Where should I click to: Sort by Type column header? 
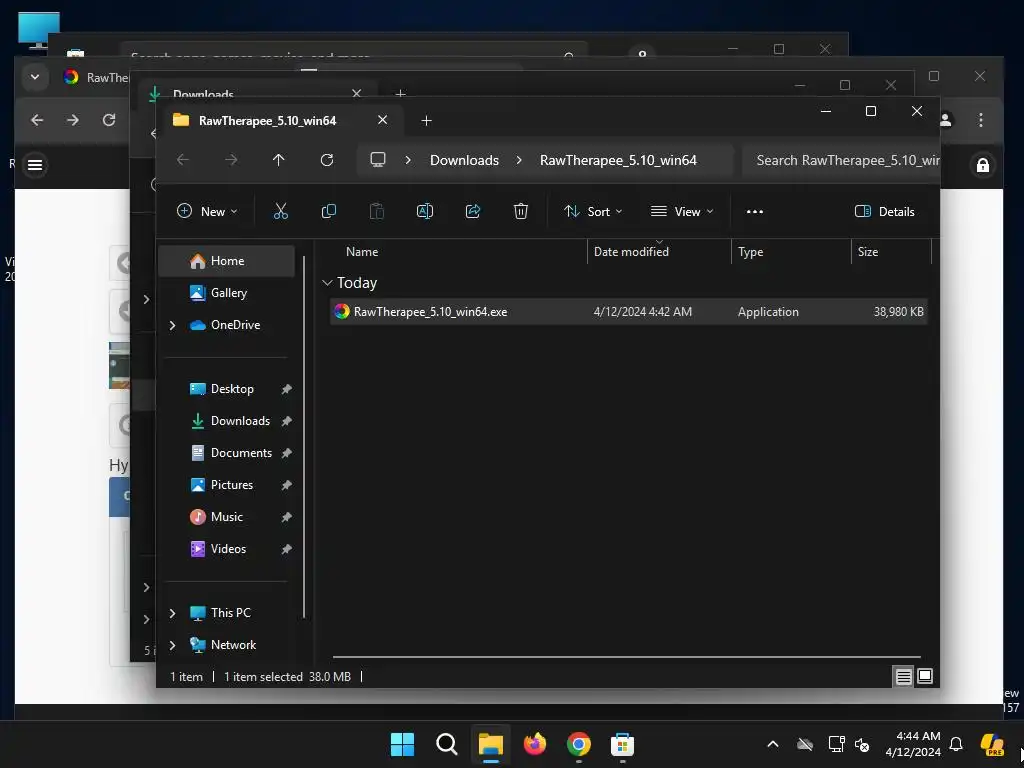click(791, 251)
